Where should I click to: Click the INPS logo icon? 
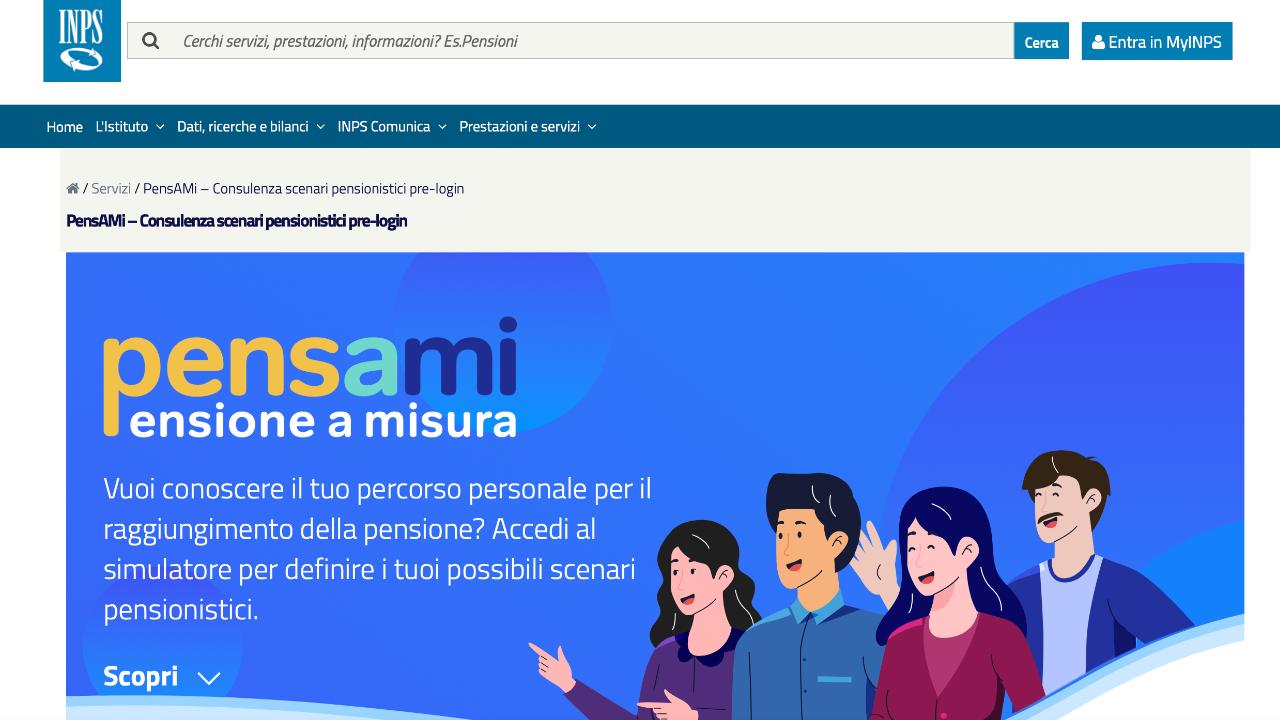pyautogui.click(x=82, y=41)
